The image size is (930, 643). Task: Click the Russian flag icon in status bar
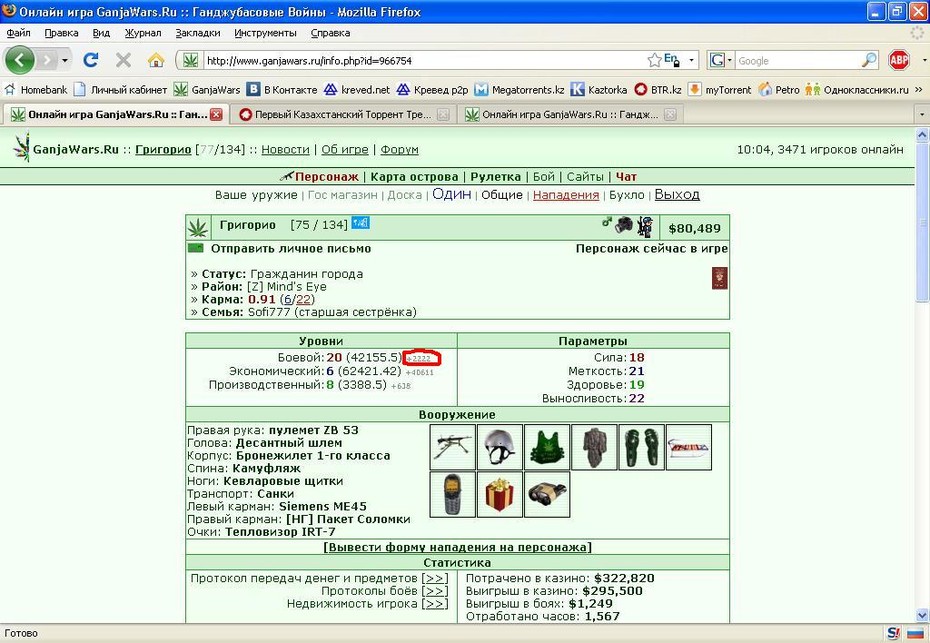click(915, 634)
